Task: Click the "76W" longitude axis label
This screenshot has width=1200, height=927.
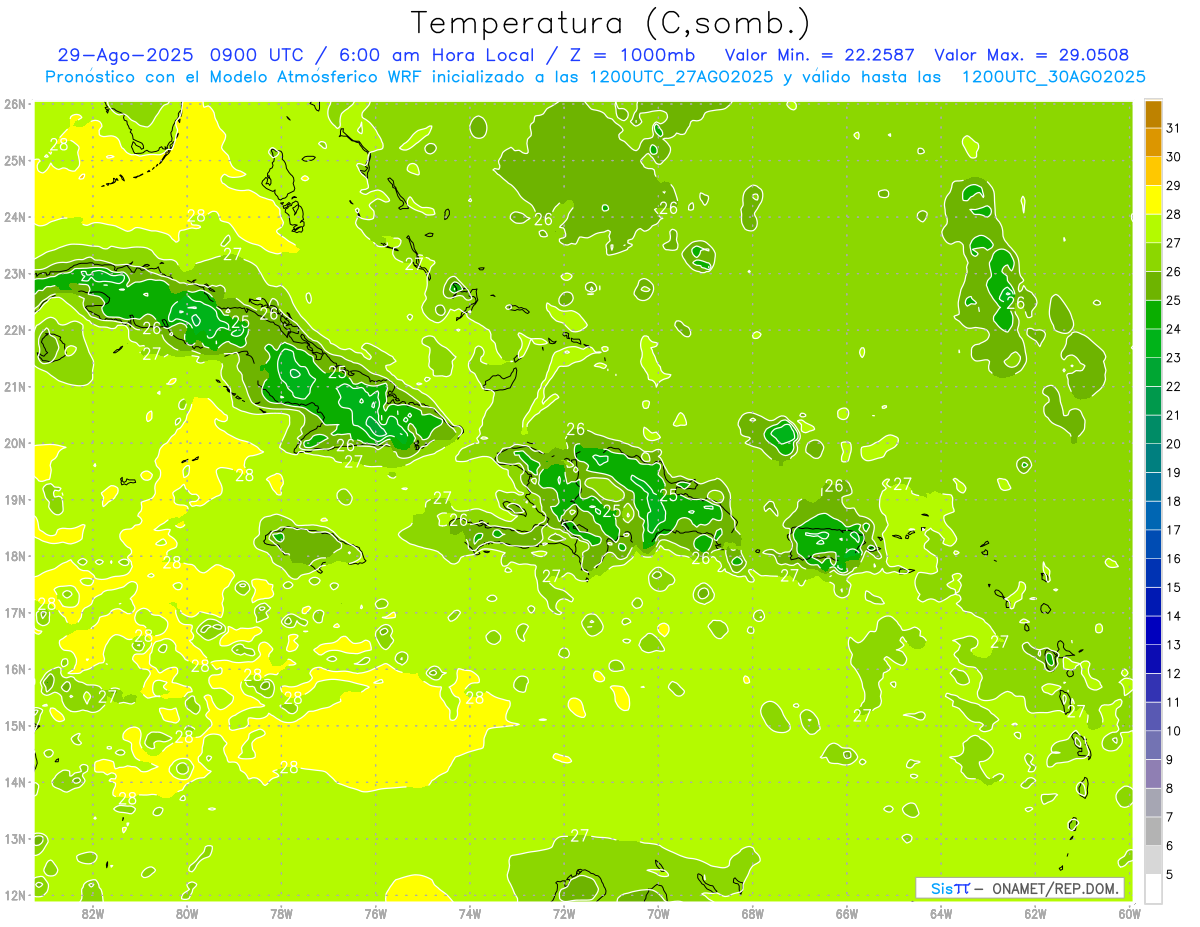Action: 375,913
